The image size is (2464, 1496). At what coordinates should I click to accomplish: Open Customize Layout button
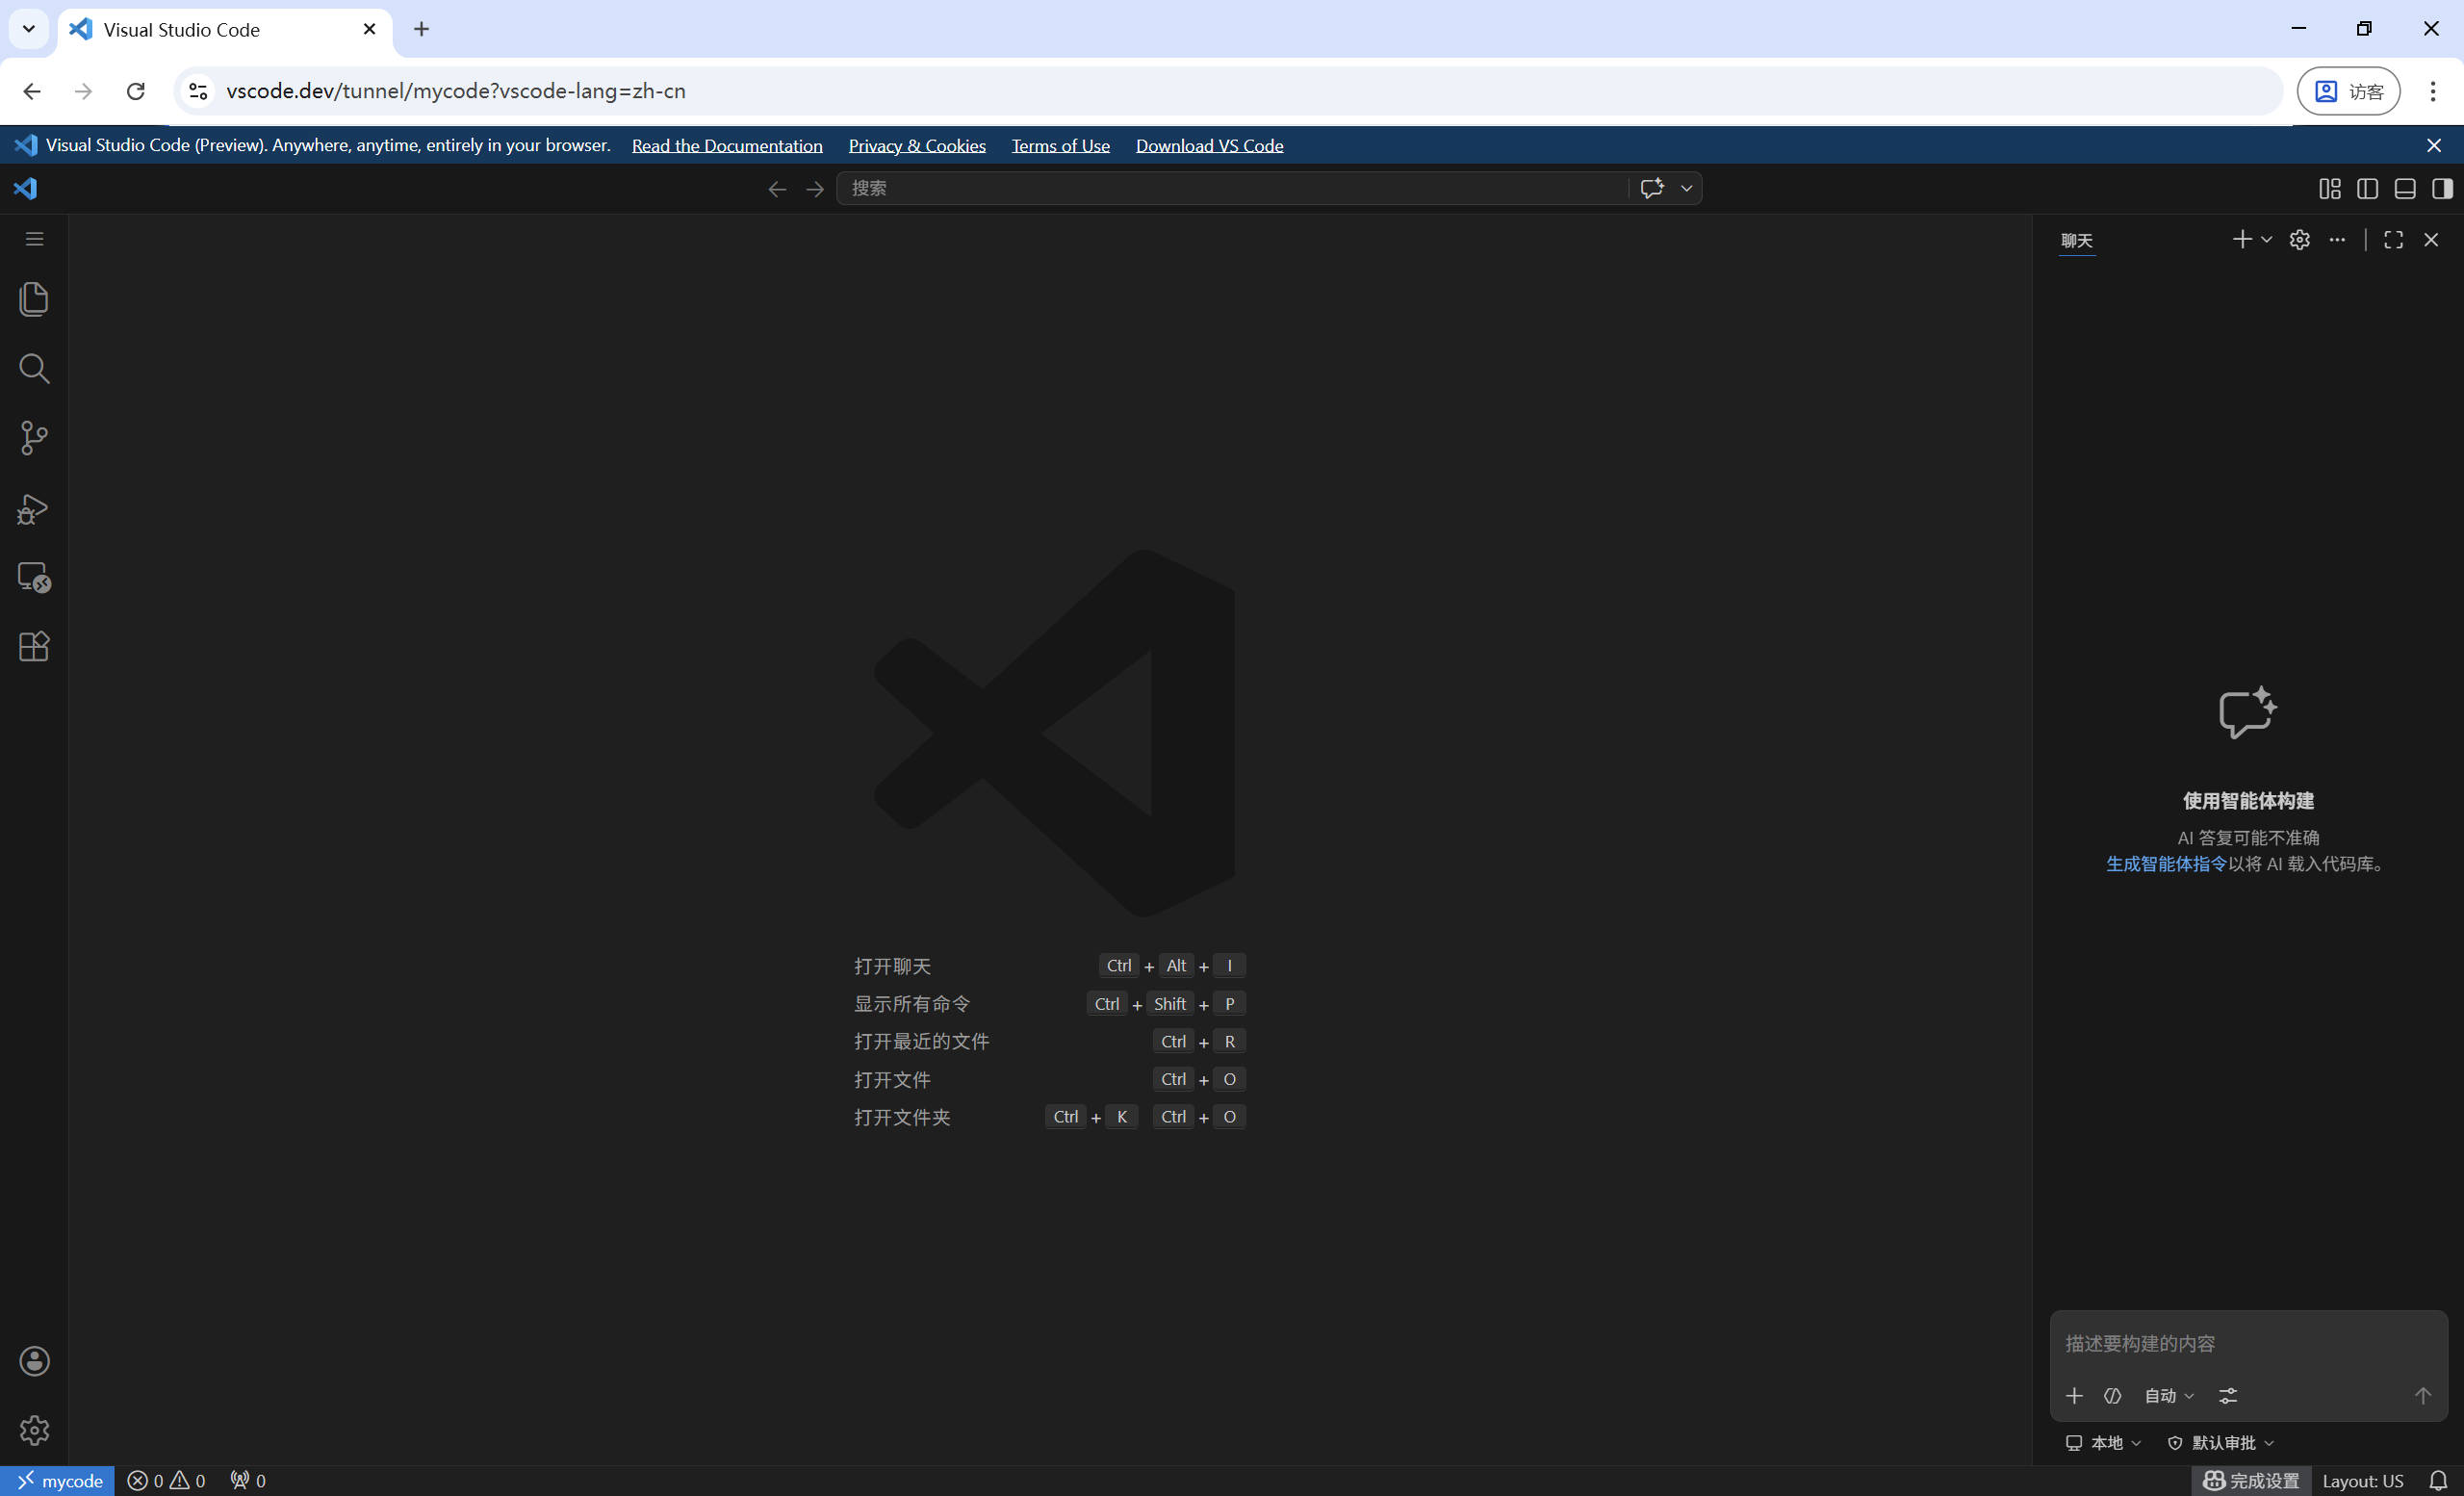2330,189
